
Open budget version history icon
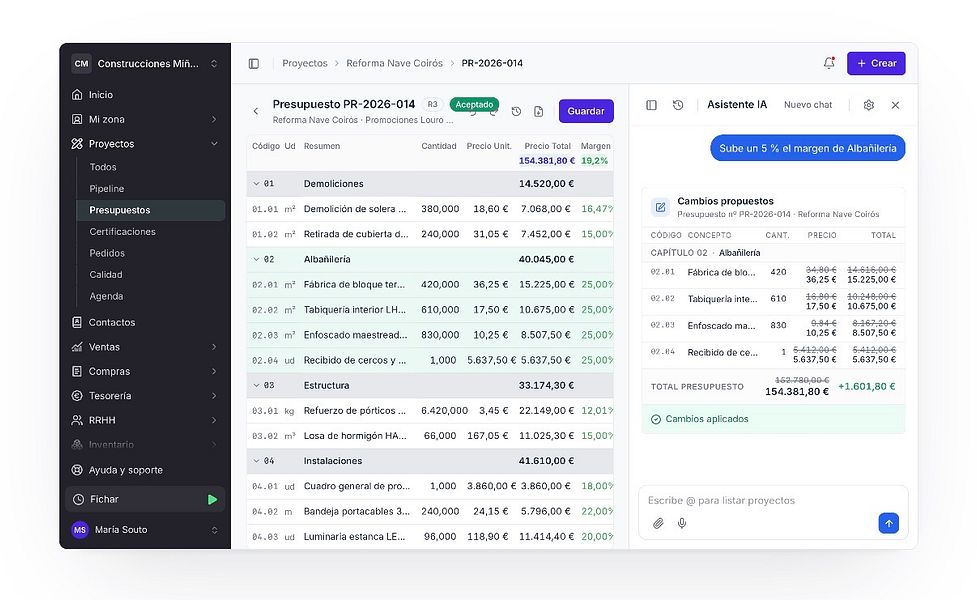(x=516, y=111)
